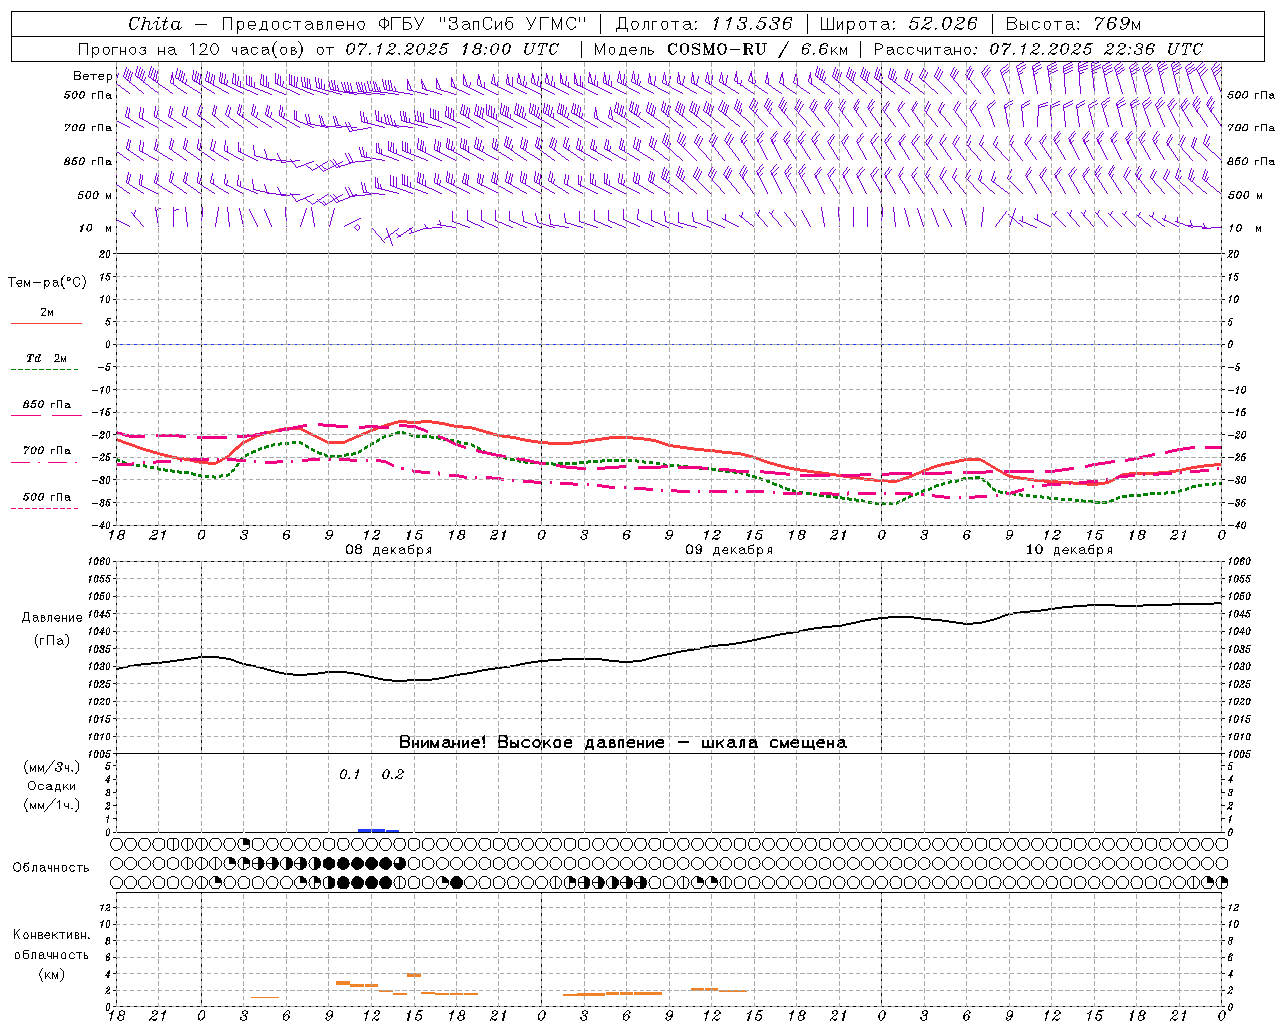The height and width of the screenshot is (1024, 1280).
Task: Select the forecast start time 07.12.2025 18:00 UTC
Action: click(x=452, y=49)
